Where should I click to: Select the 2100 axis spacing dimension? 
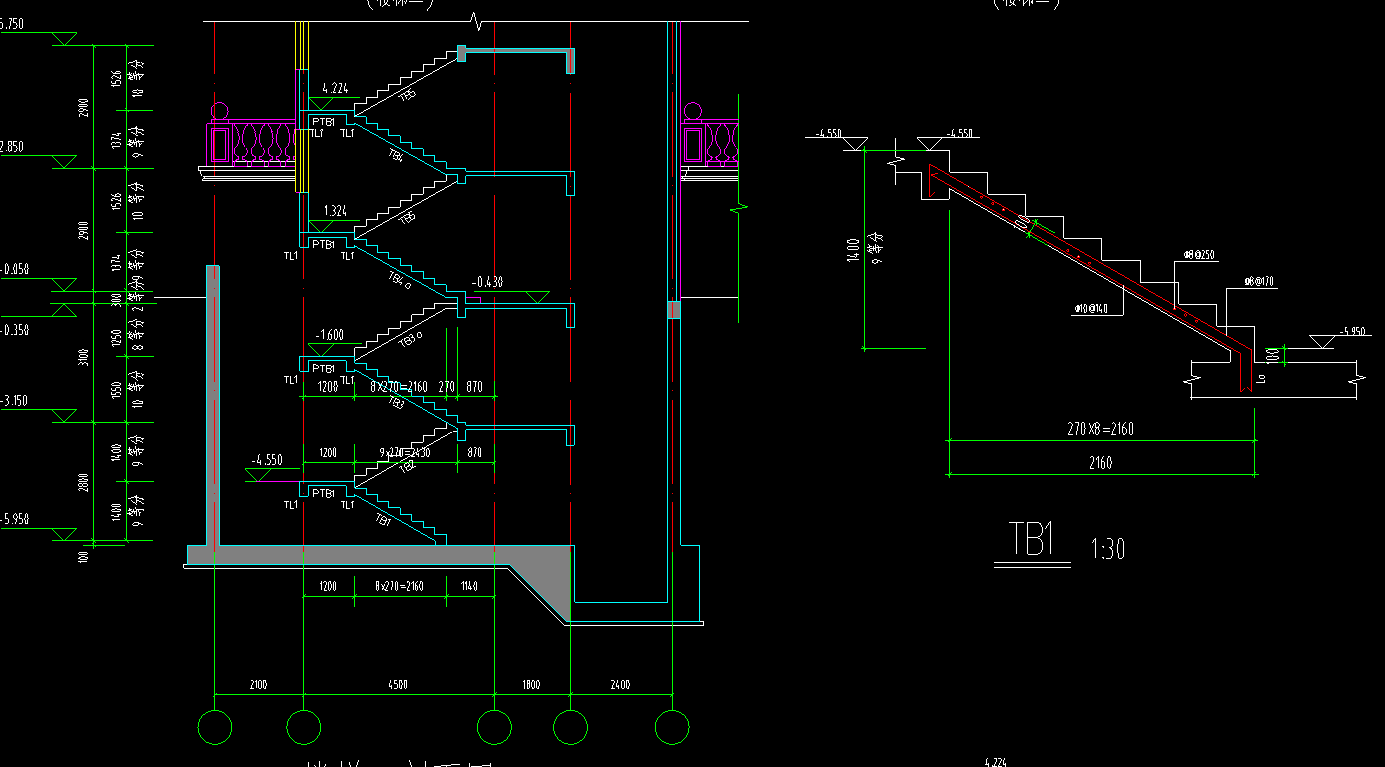pos(257,685)
